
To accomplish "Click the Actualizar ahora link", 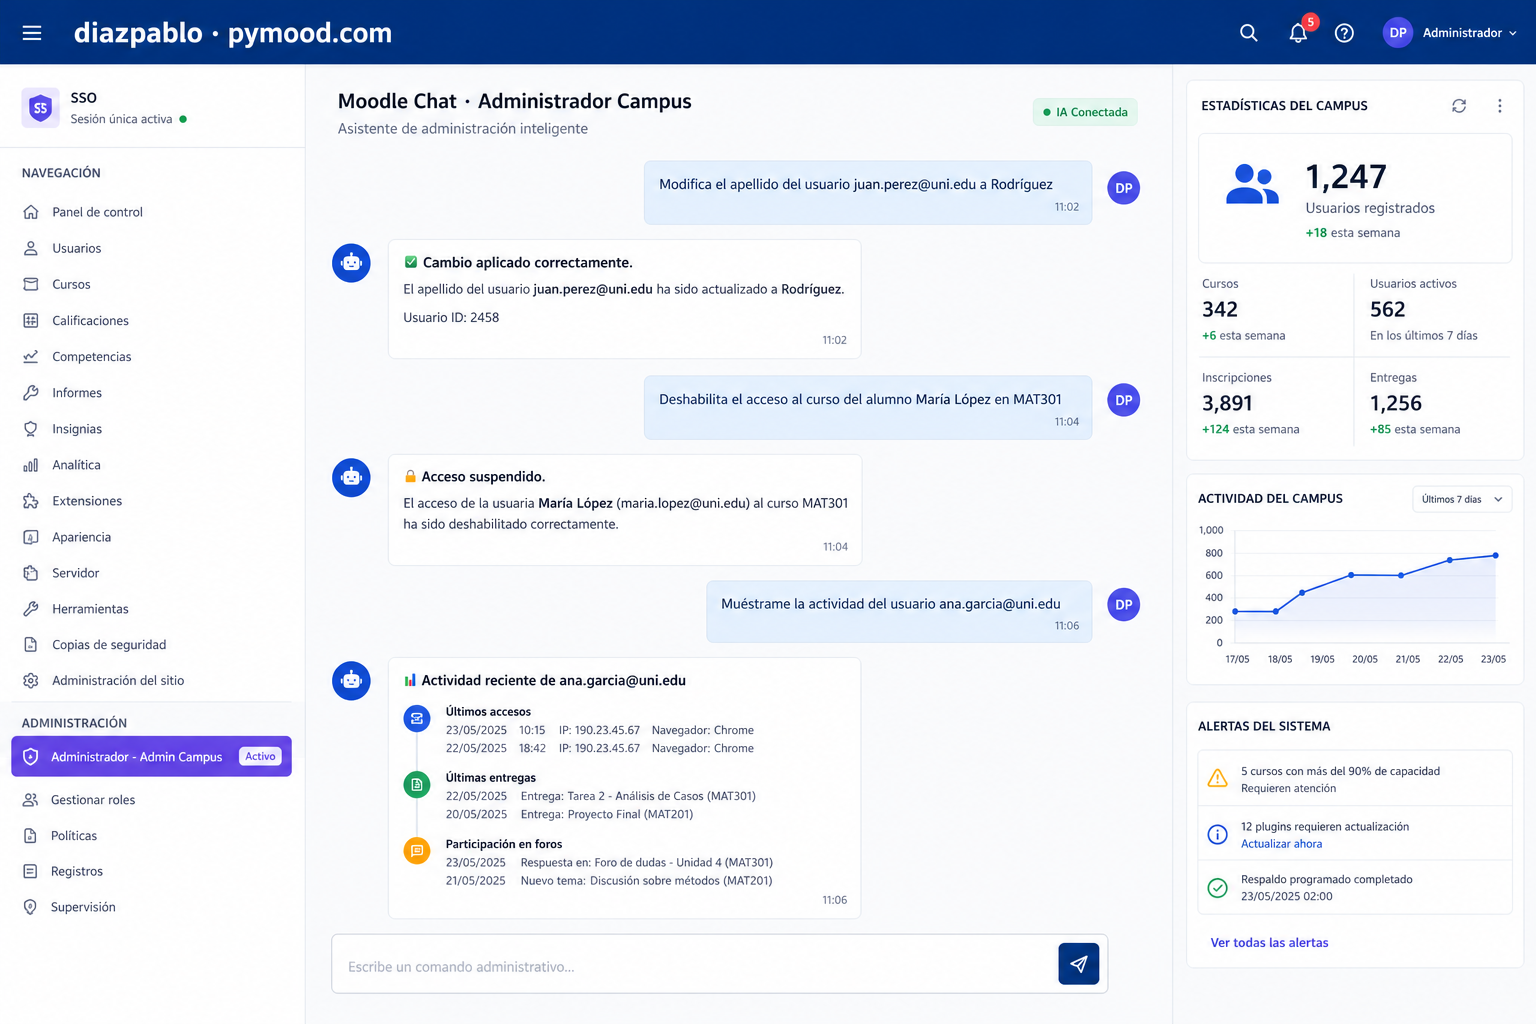I will [1281, 844].
